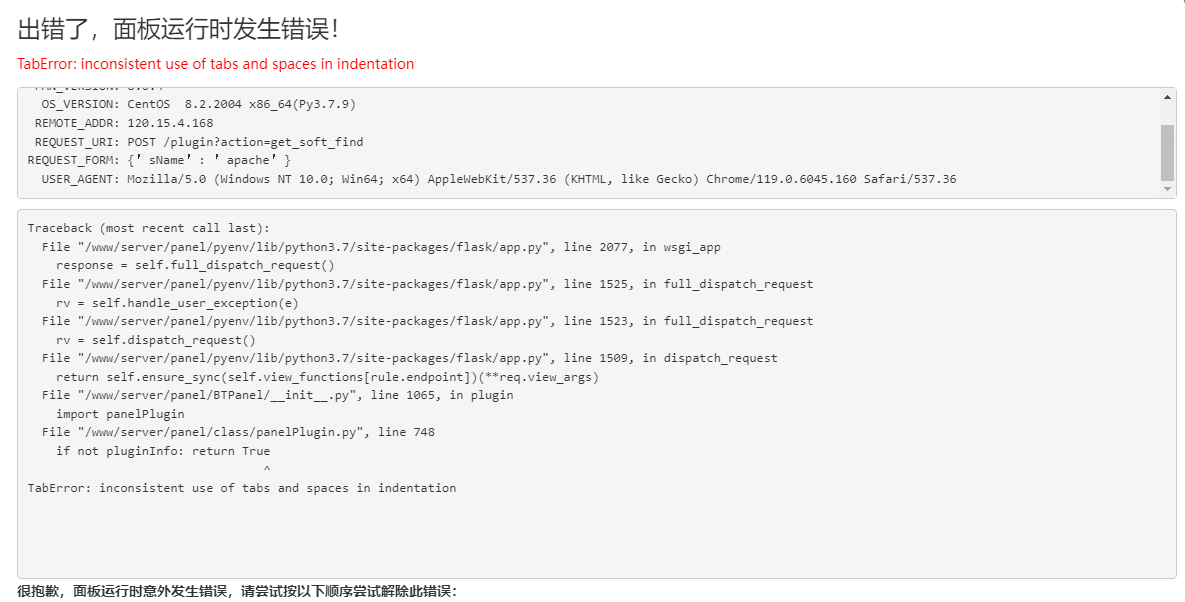The image size is (1185, 602).
Task: Click the info box scrollbar thumb
Action: (x=1168, y=153)
